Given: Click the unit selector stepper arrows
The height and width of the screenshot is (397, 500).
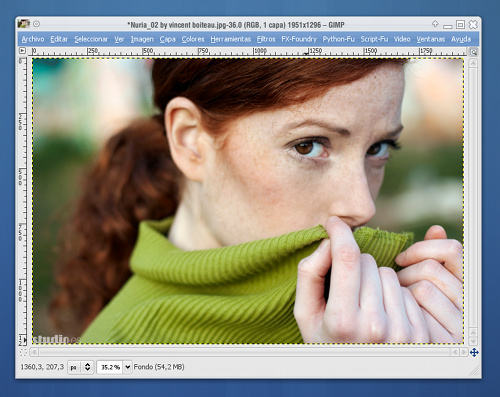Looking at the screenshot, I should click(87, 367).
